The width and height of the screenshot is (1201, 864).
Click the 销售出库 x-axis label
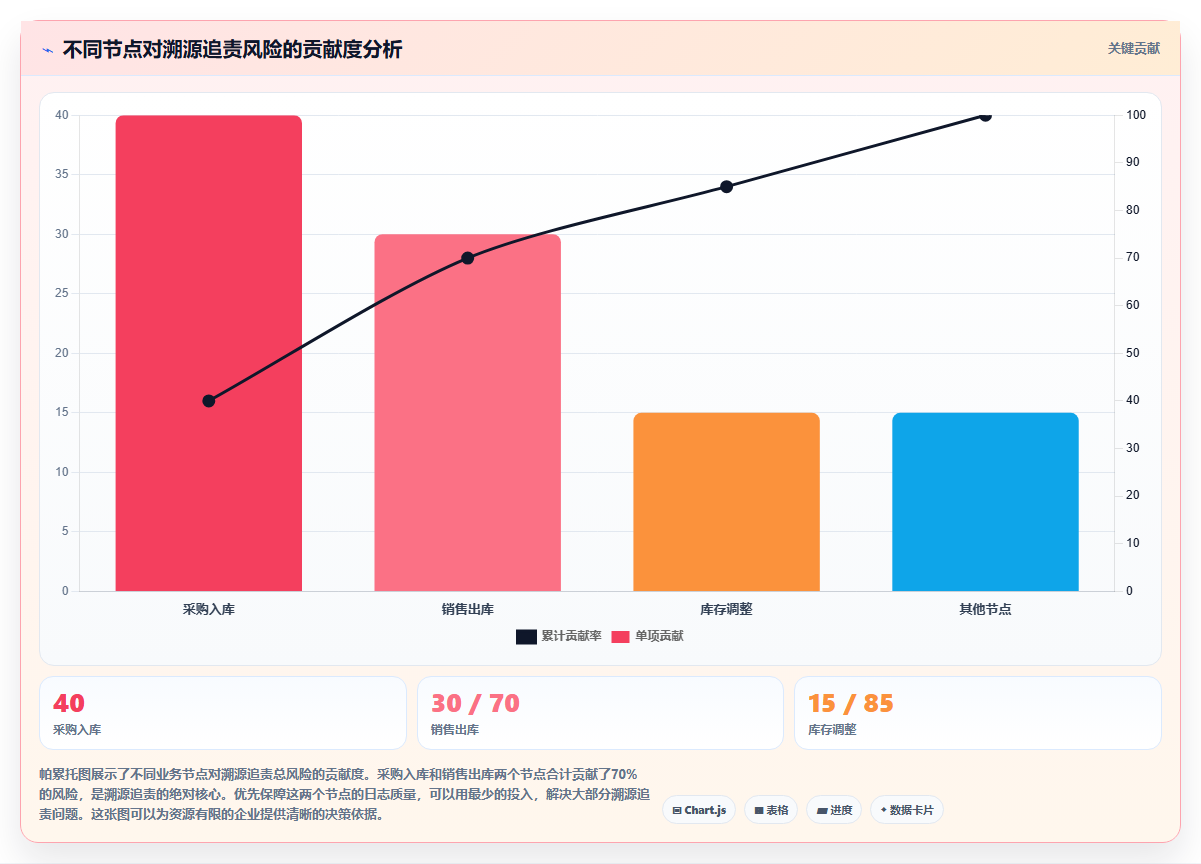[x=467, y=609]
